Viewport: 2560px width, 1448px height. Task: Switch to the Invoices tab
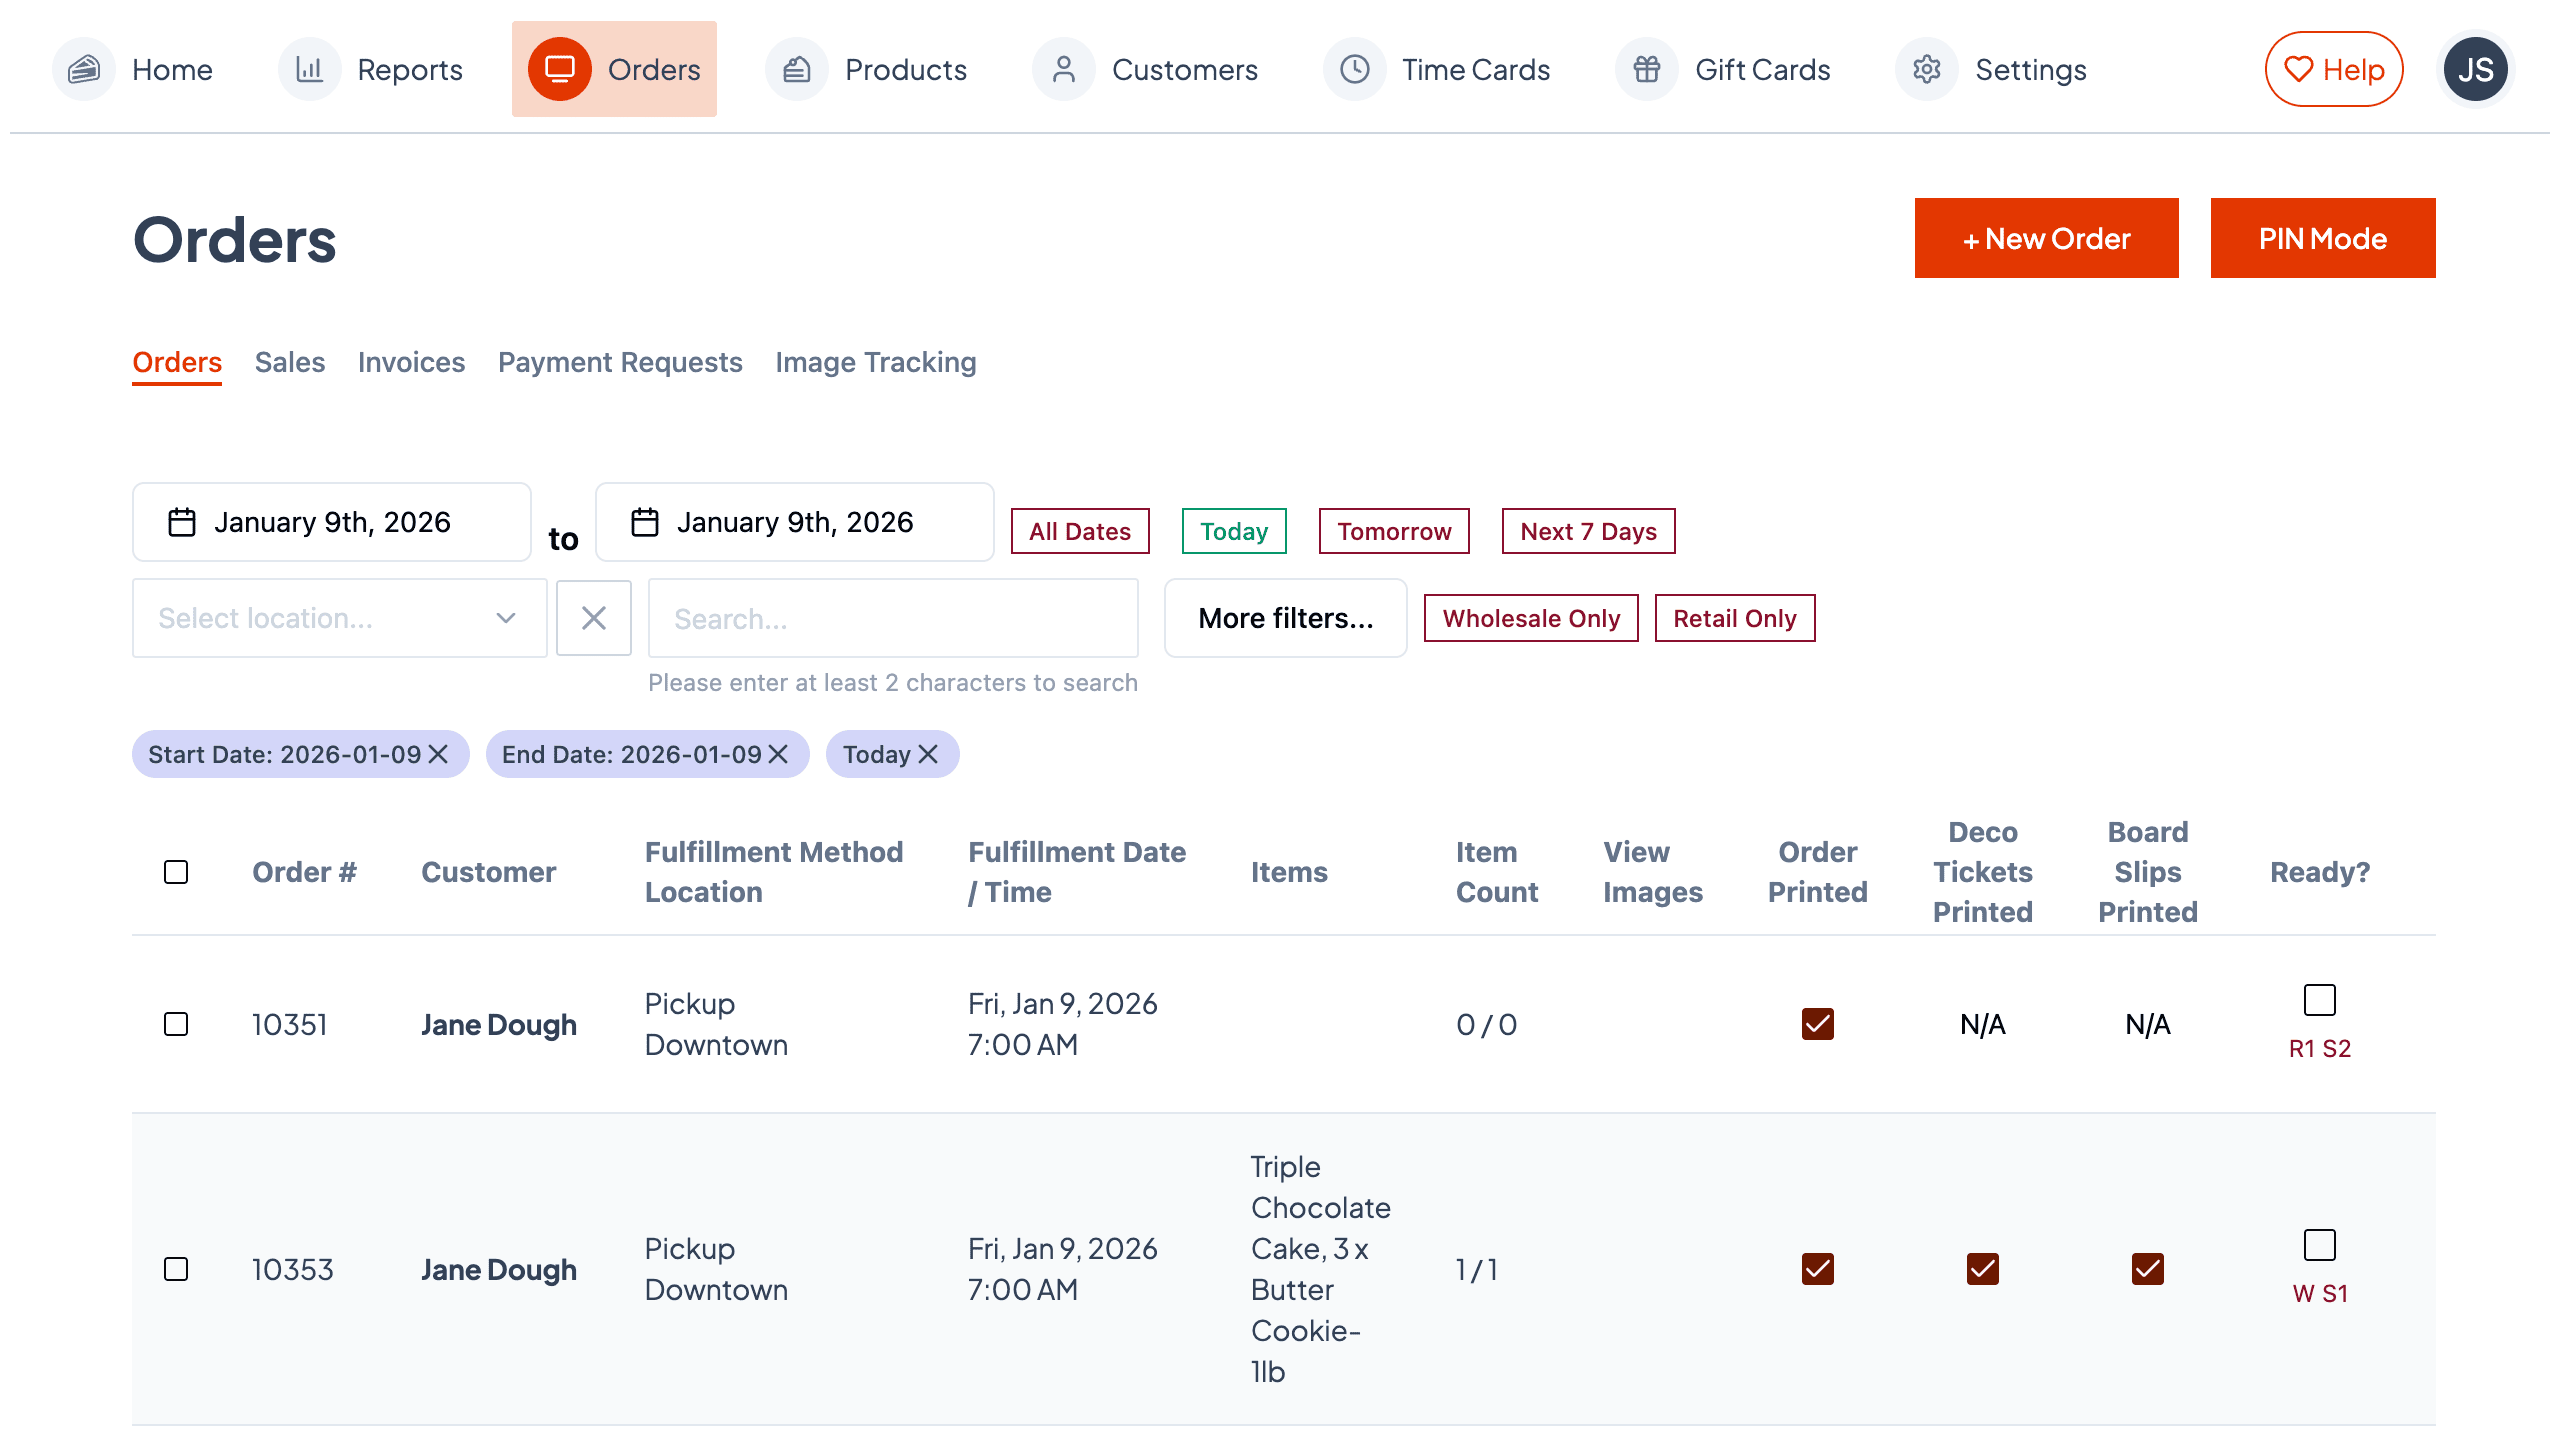point(411,362)
